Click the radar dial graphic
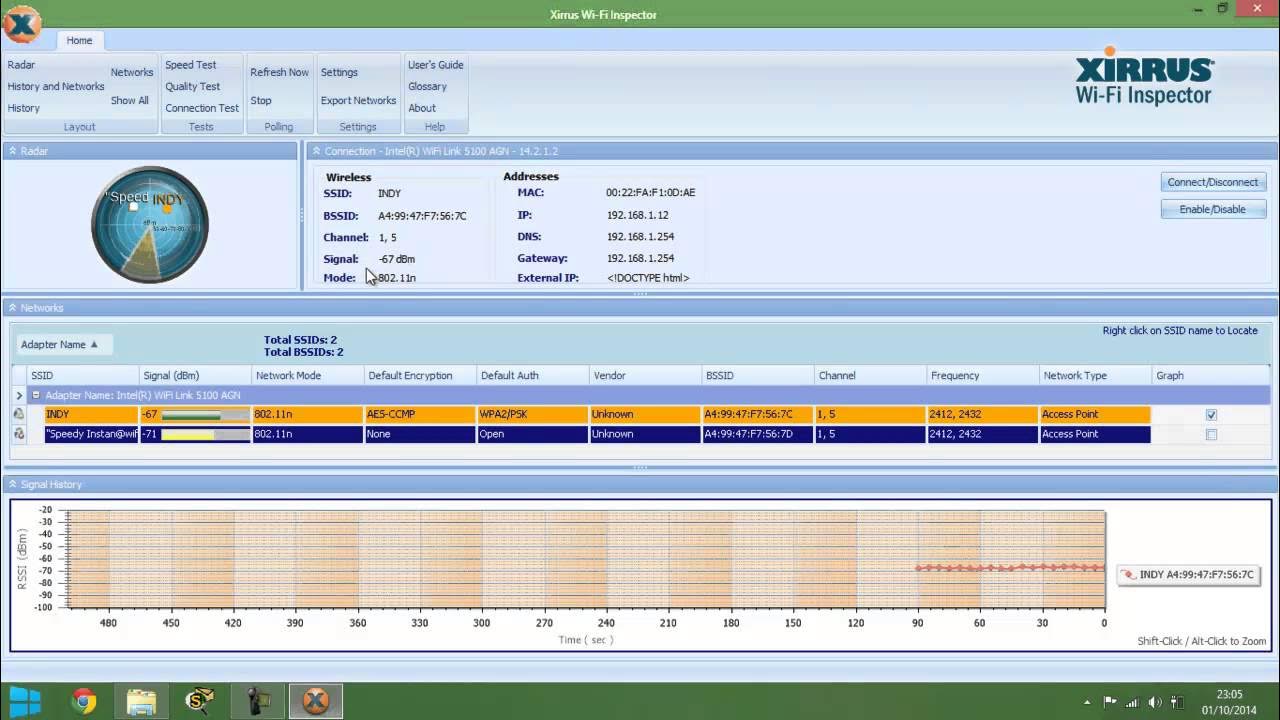Viewport: 1280px width, 720px height. [150, 224]
